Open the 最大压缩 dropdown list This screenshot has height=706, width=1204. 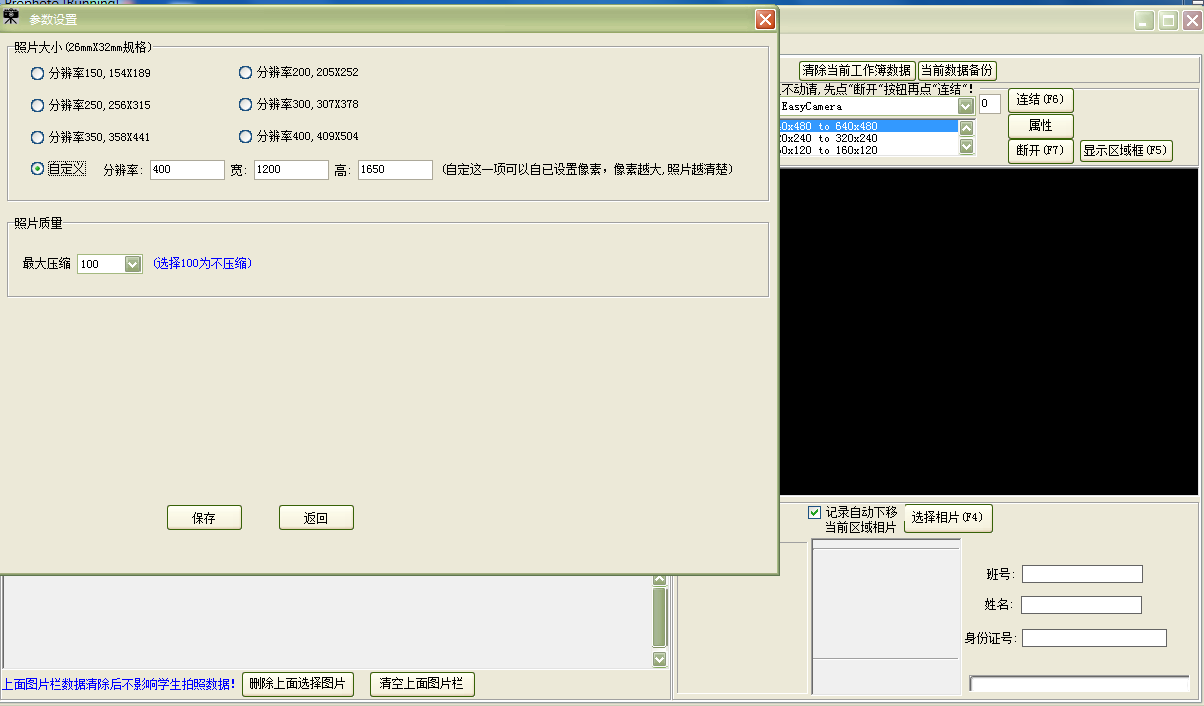[x=133, y=264]
